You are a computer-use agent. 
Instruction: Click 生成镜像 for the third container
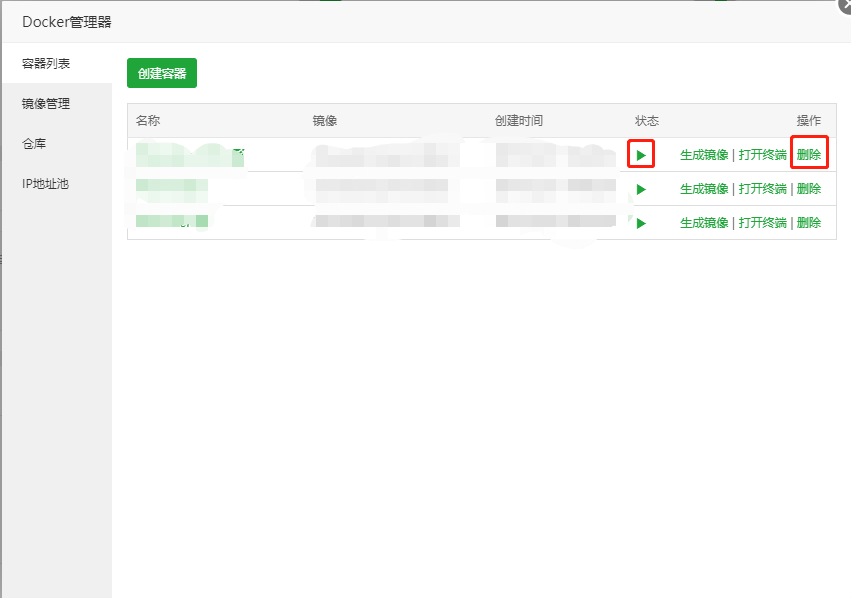tap(704, 223)
